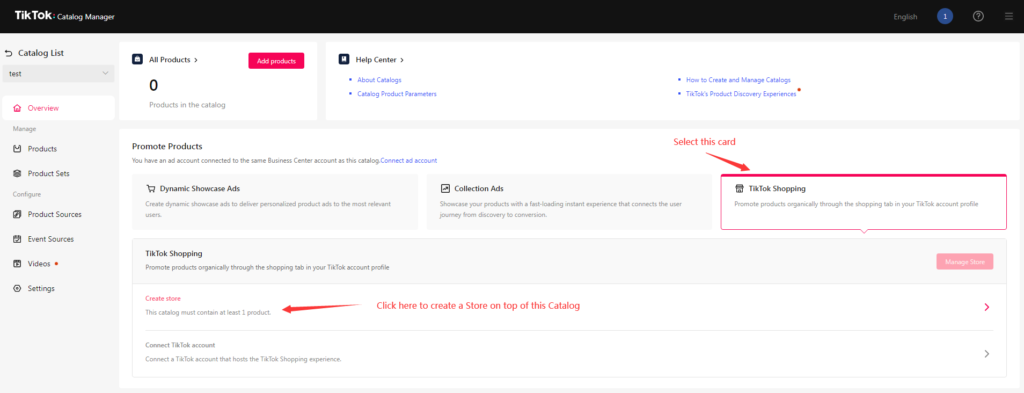
Task: Click the Product Sets stack icon
Action: pyautogui.click(x=17, y=174)
